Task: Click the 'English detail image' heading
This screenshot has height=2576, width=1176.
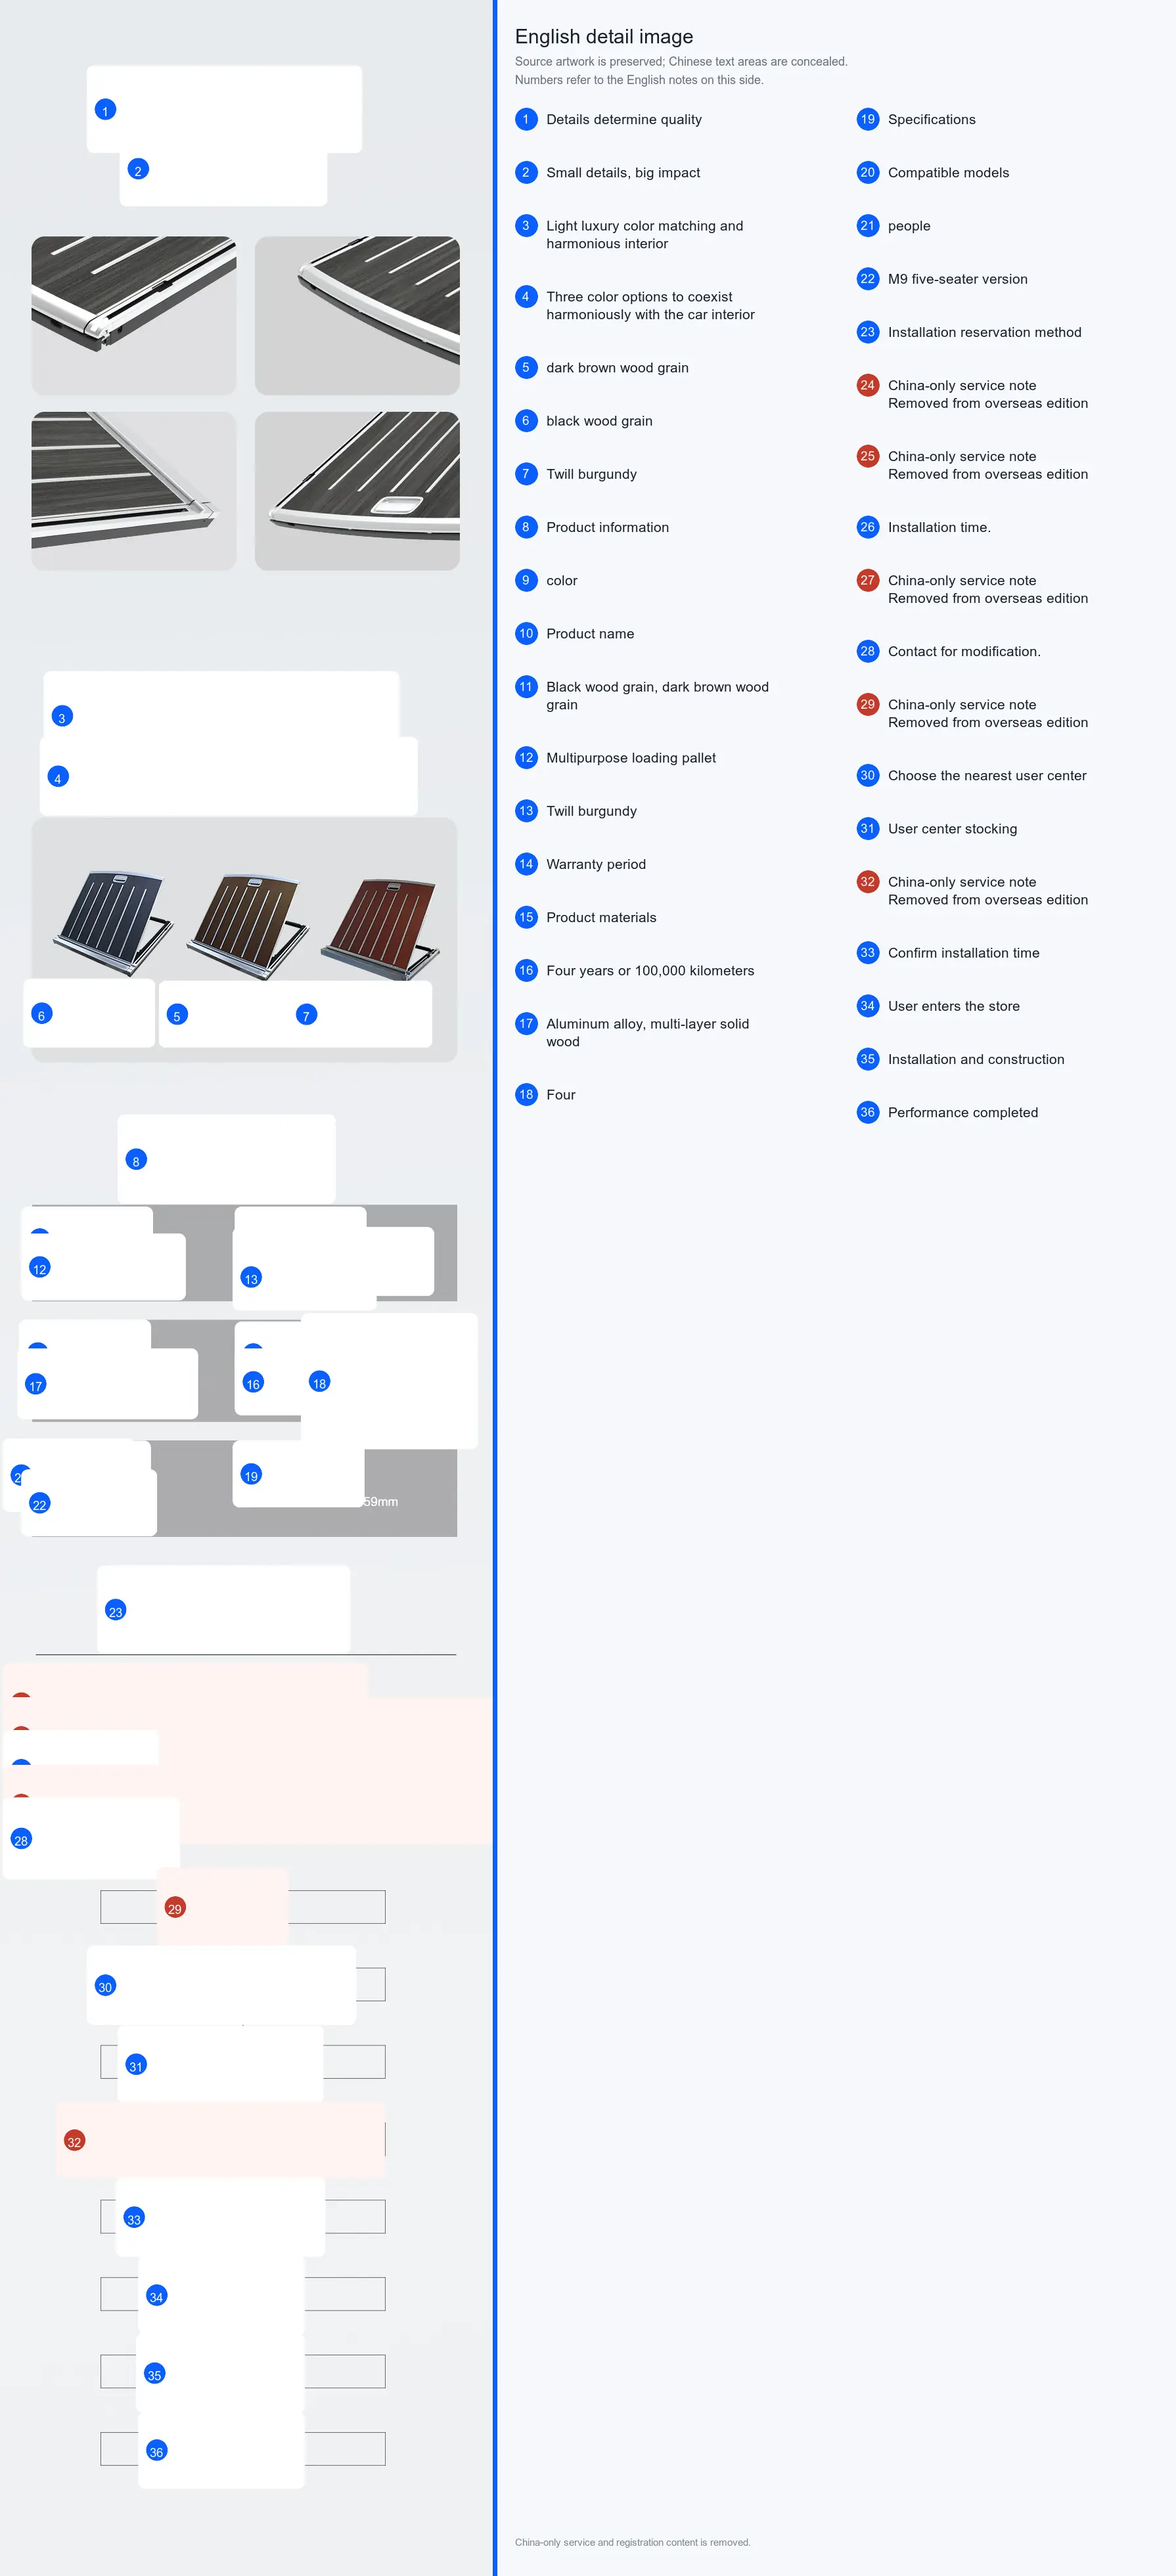Action: 603,37
